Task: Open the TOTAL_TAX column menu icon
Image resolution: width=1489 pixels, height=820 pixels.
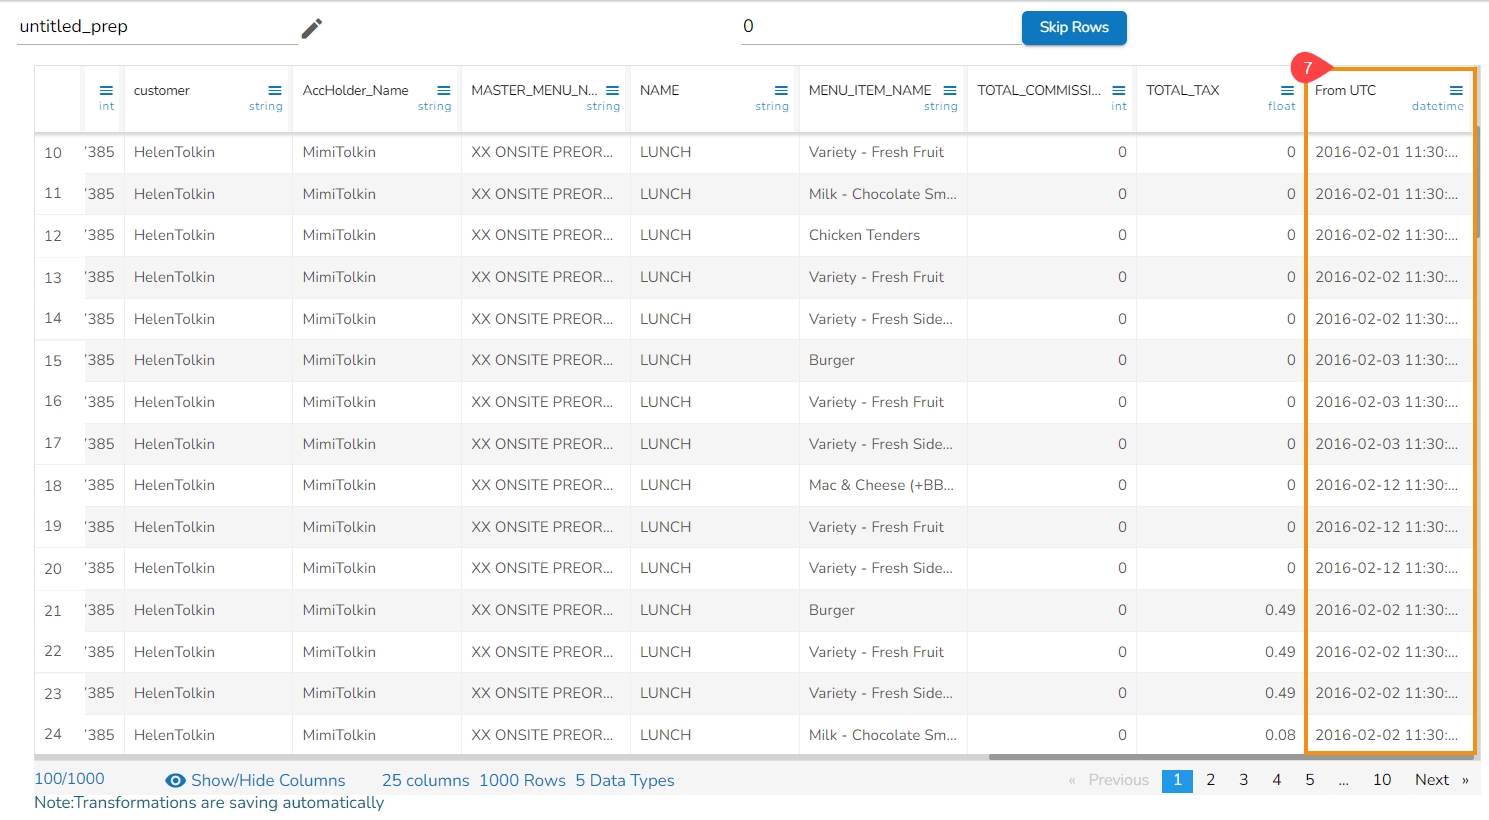Action: pyautogui.click(x=1288, y=91)
